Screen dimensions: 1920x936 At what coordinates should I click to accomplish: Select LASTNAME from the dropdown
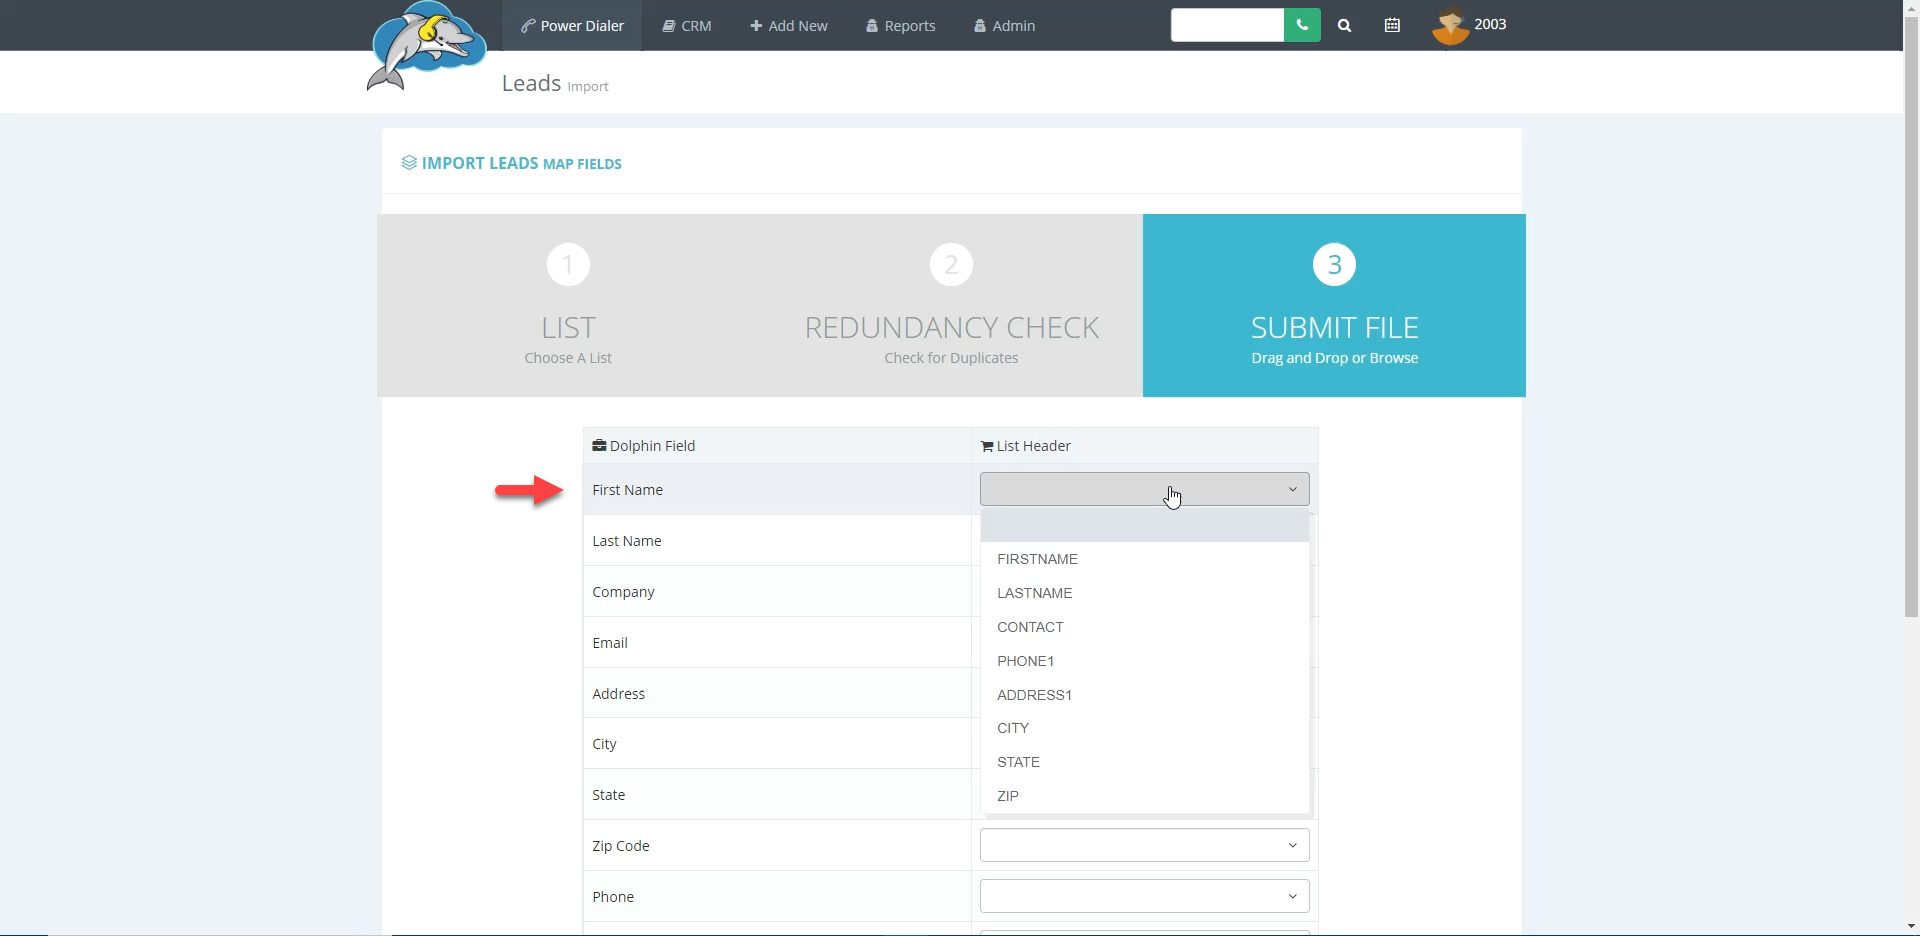(x=1145, y=593)
